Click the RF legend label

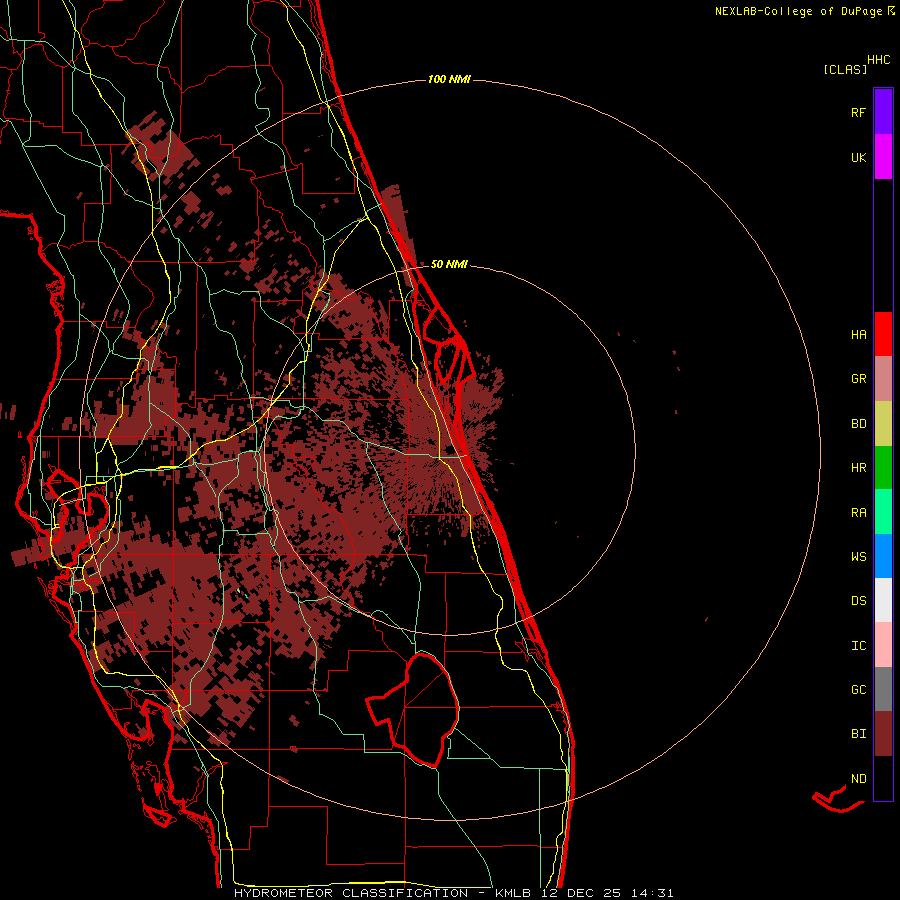(x=858, y=112)
